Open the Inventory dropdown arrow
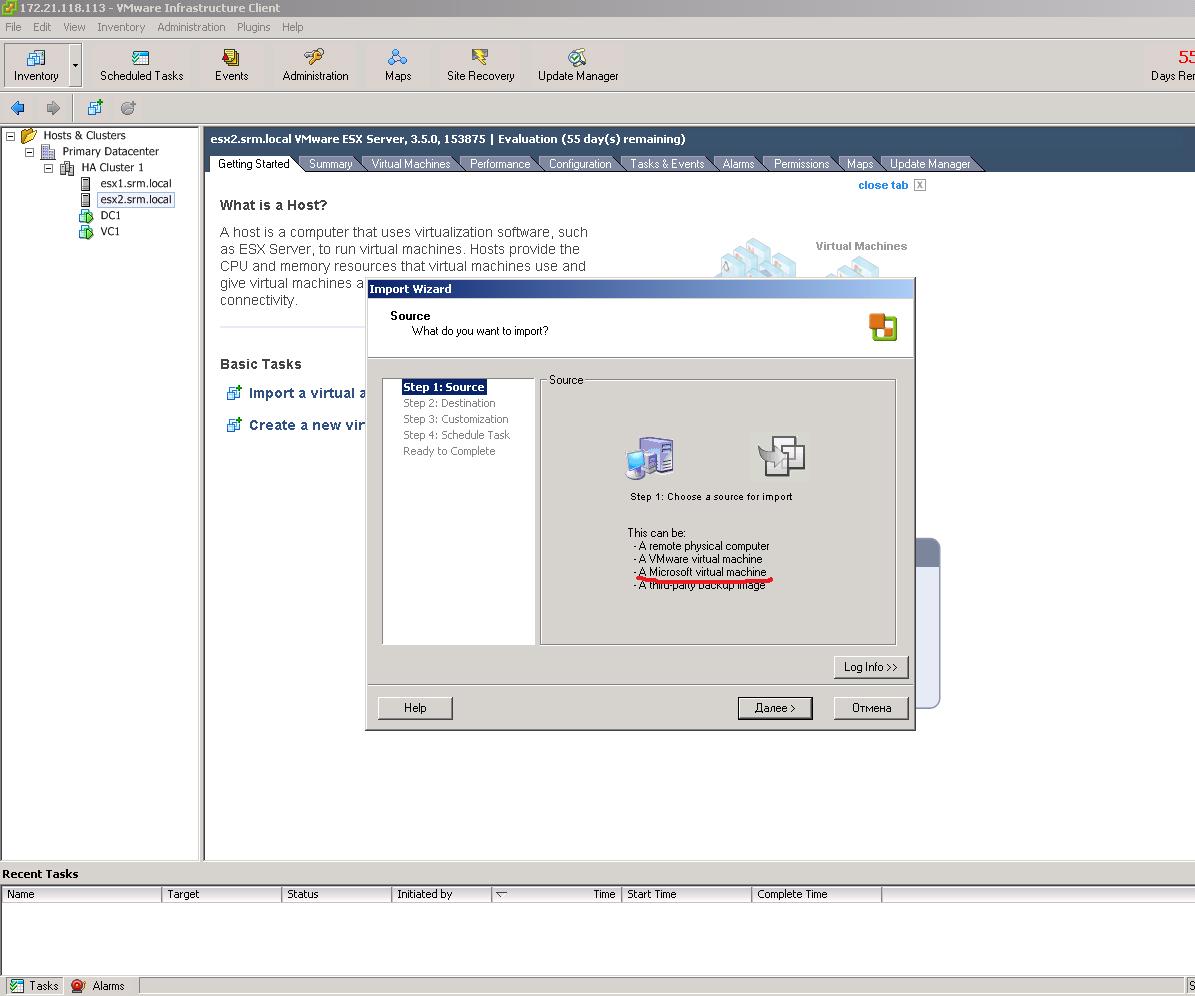This screenshot has width=1195, height=996. click(75, 65)
